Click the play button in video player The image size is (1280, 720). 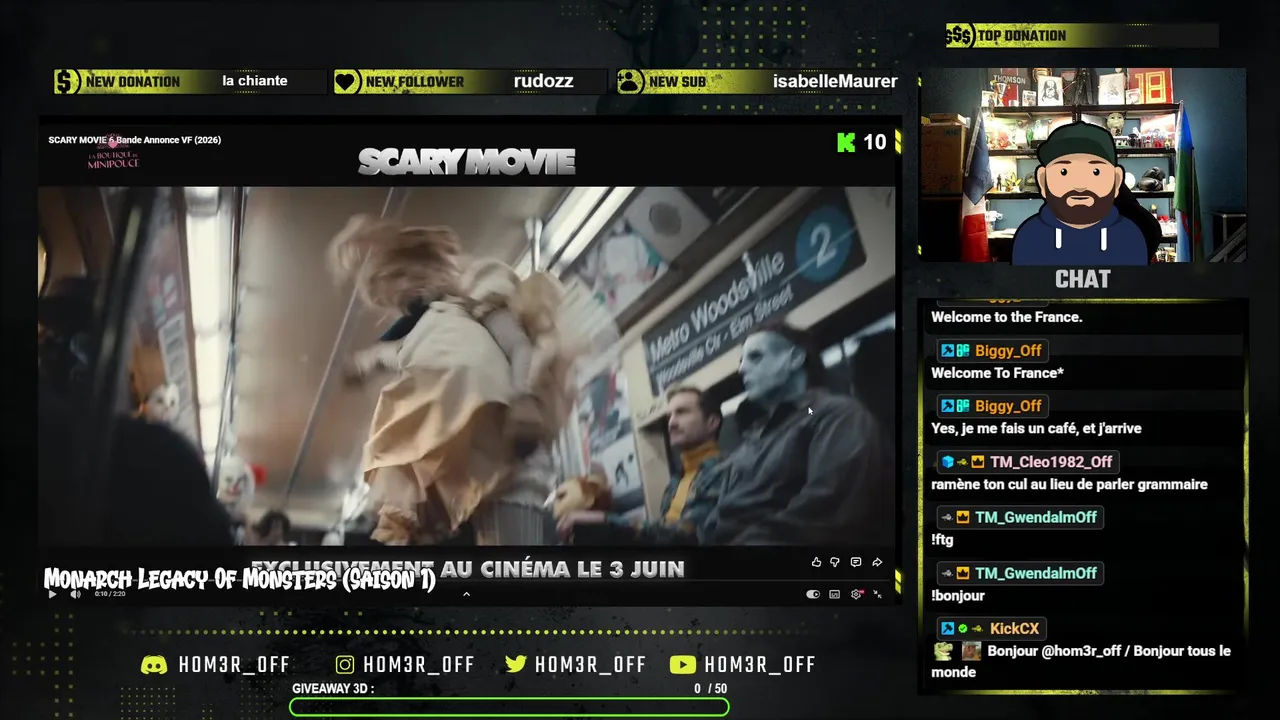tap(53, 594)
